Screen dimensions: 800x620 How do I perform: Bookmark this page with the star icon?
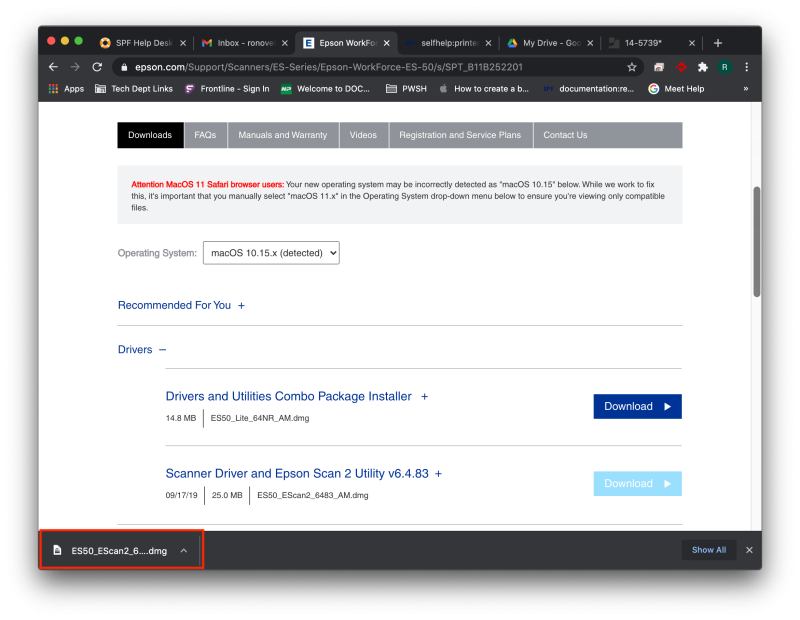click(x=632, y=67)
